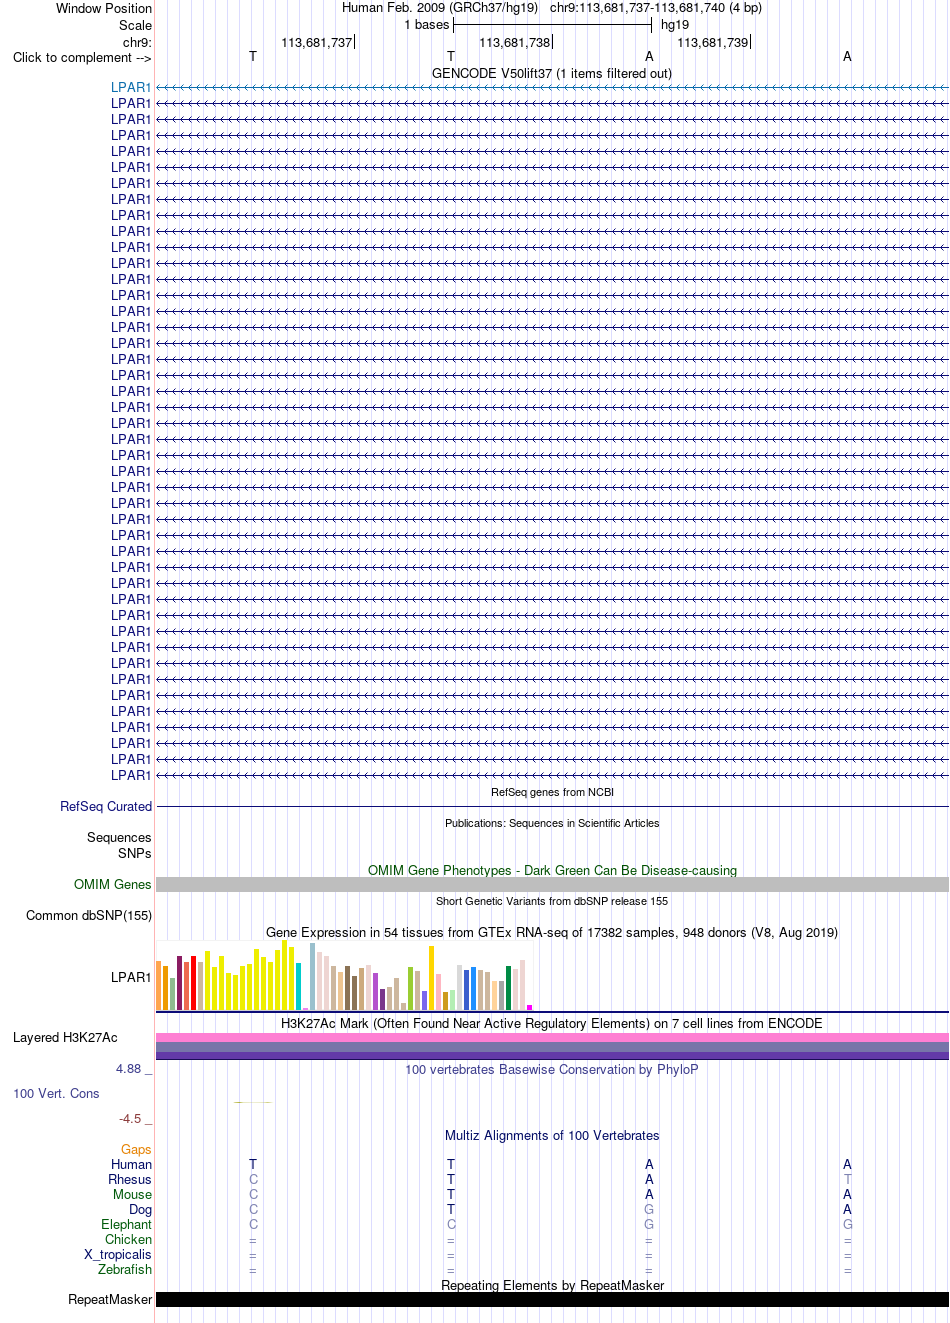Select the Mouse alignment row label
This screenshot has height=1323, width=950.
click(132, 1194)
